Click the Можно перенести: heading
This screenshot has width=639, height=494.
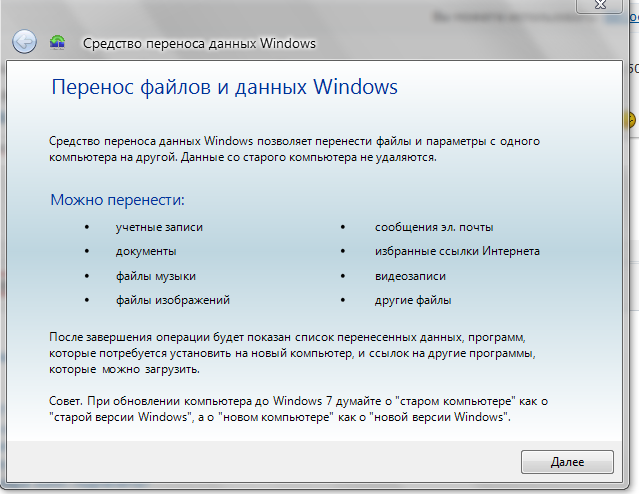pos(117,200)
